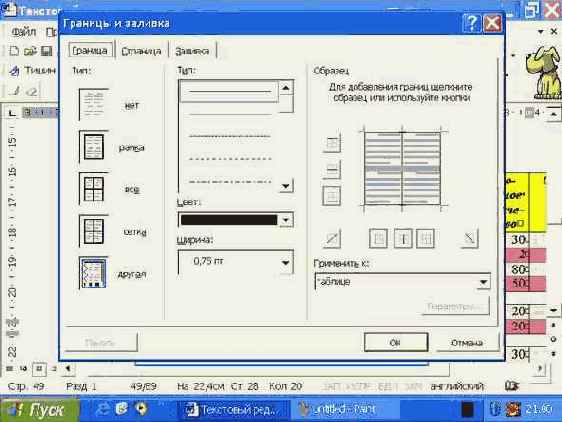The height and width of the screenshot is (422, 562).
Task: Select the 'все' all borders icon
Action: click(x=94, y=189)
